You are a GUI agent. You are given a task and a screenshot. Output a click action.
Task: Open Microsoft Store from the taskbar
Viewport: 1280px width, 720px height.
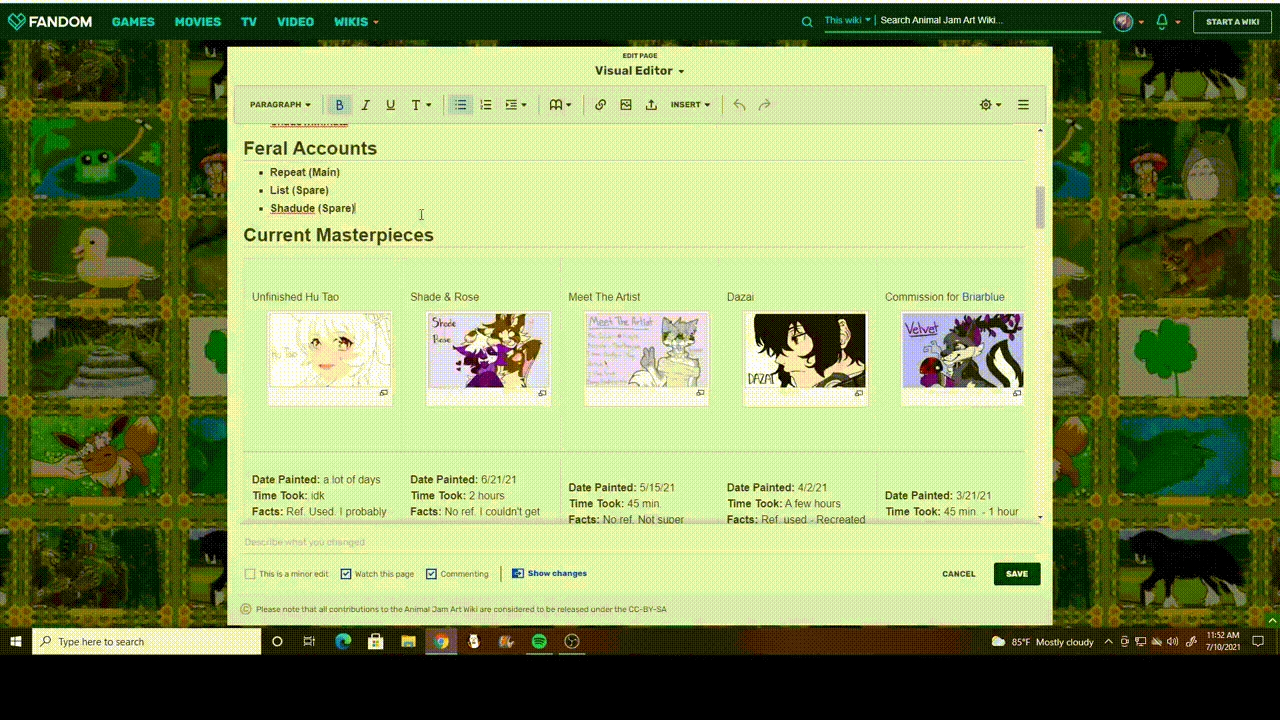pyautogui.click(x=376, y=641)
